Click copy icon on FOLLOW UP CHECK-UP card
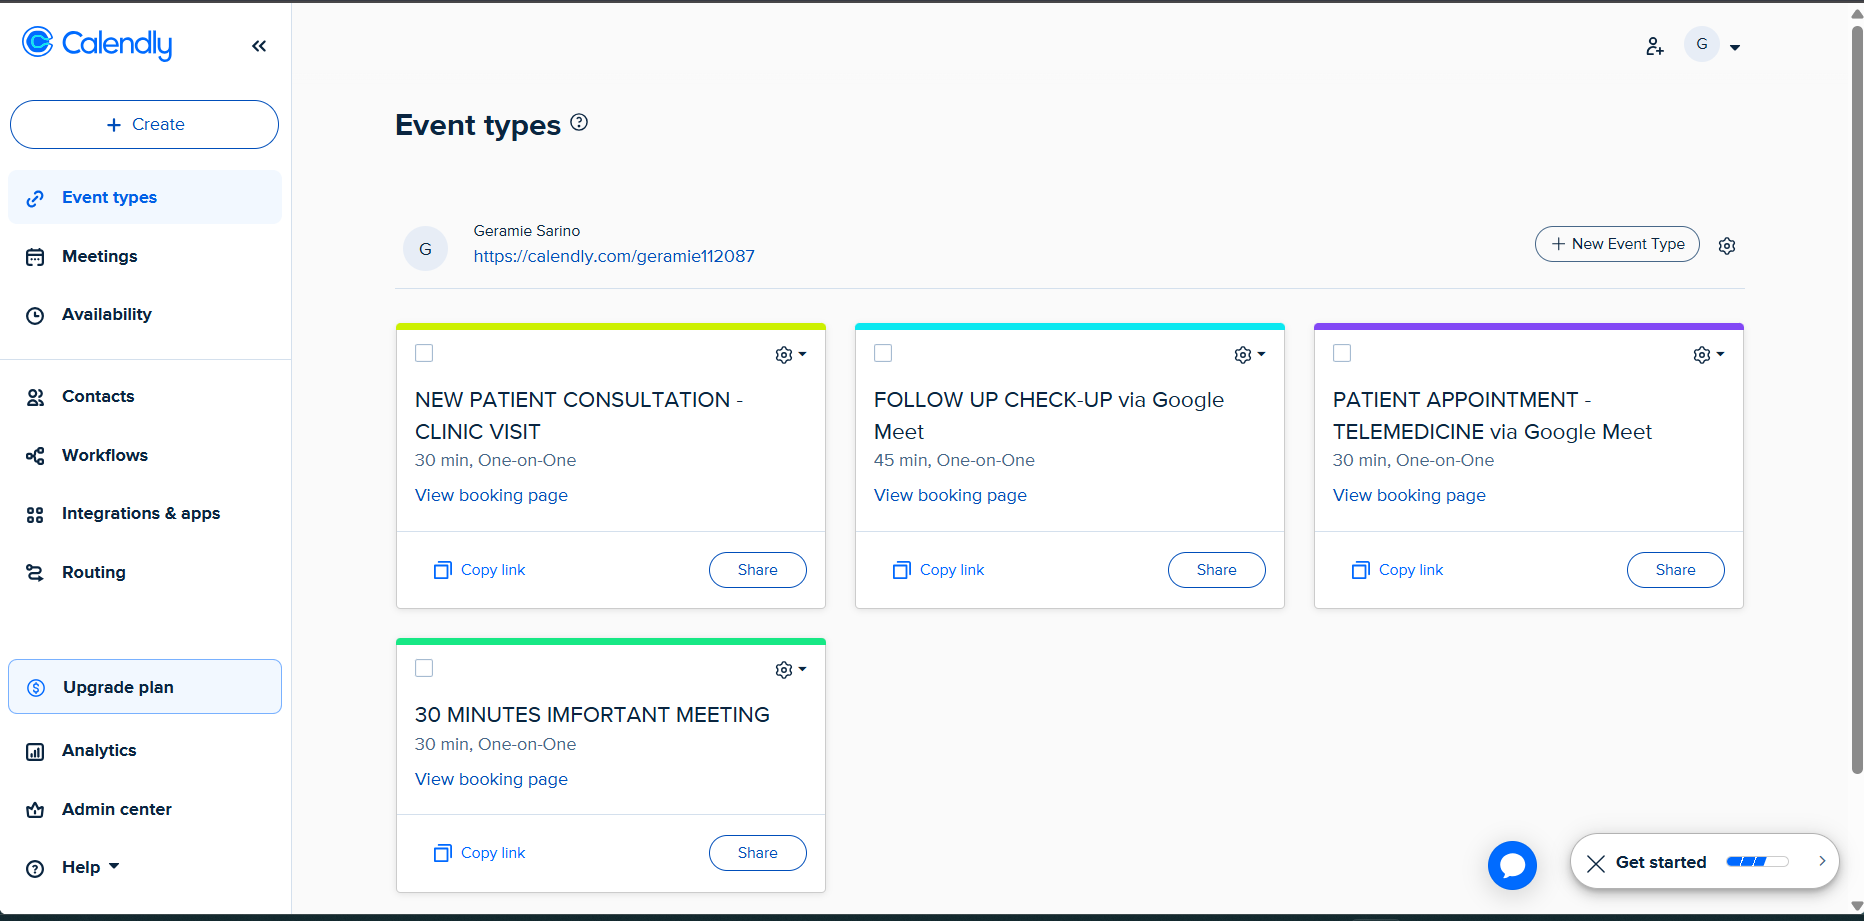1864x921 pixels. 902,570
